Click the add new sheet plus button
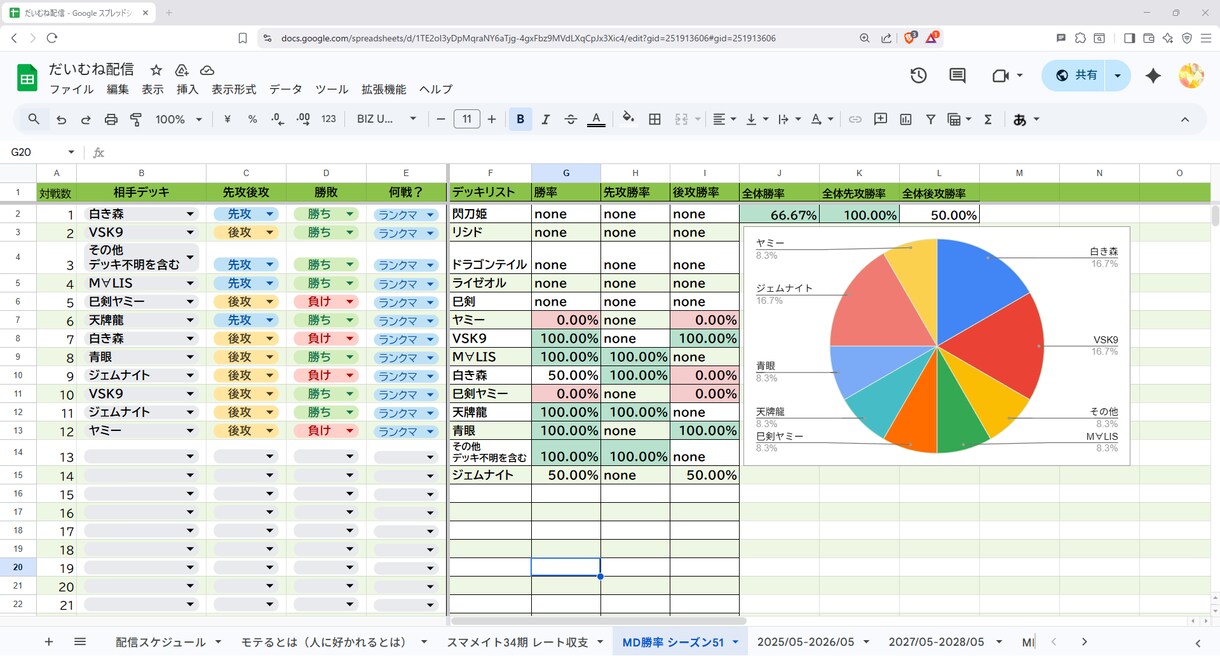1220x656 pixels. click(48, 642)
